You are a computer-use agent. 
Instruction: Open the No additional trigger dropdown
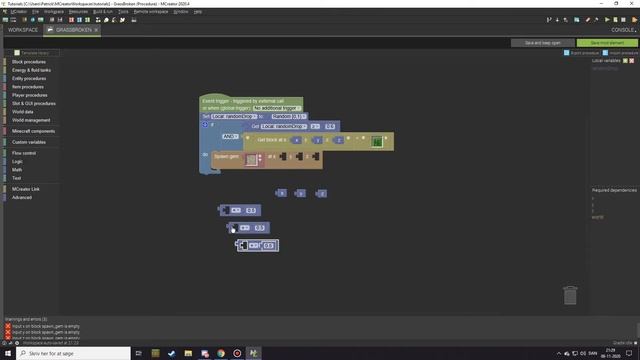coord(277,108)
